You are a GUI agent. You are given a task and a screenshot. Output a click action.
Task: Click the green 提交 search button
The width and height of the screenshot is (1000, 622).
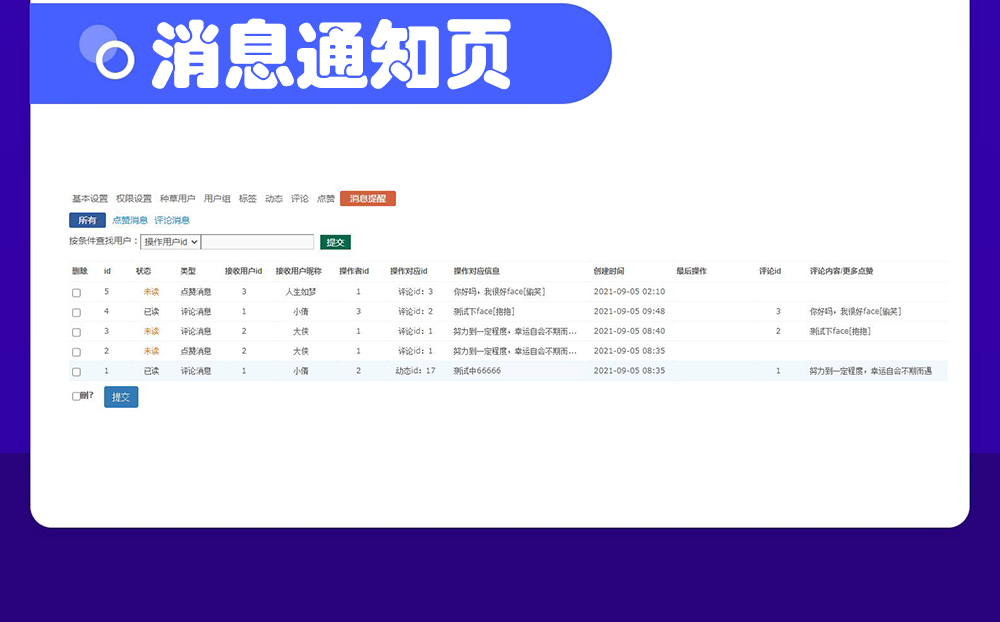pyautogui.click(x=335, y=242)
